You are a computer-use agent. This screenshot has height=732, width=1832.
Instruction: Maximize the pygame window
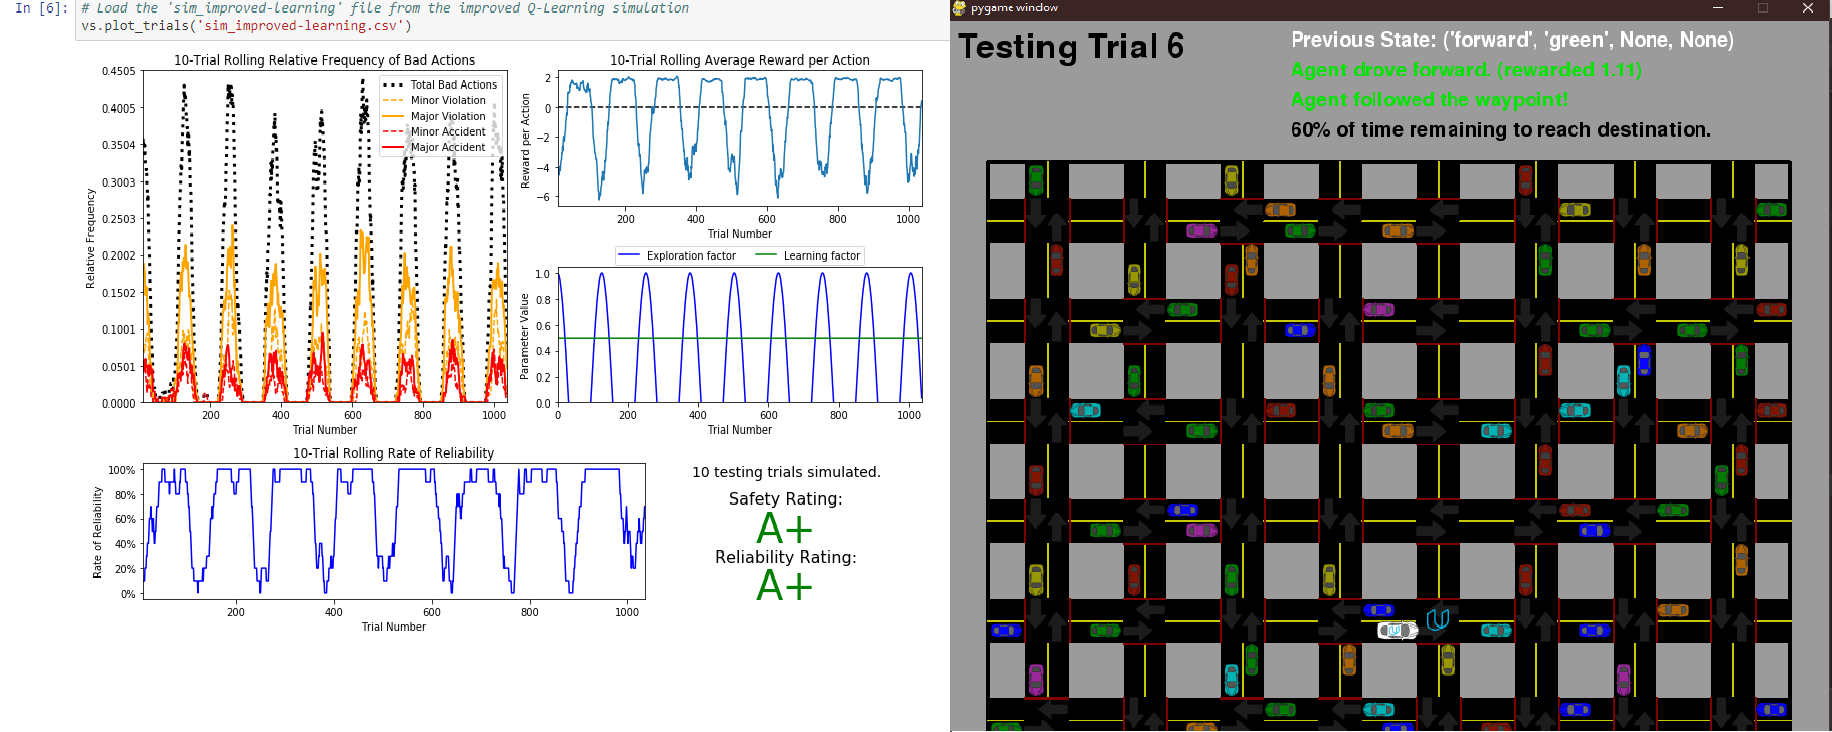tap(1763, 8)
